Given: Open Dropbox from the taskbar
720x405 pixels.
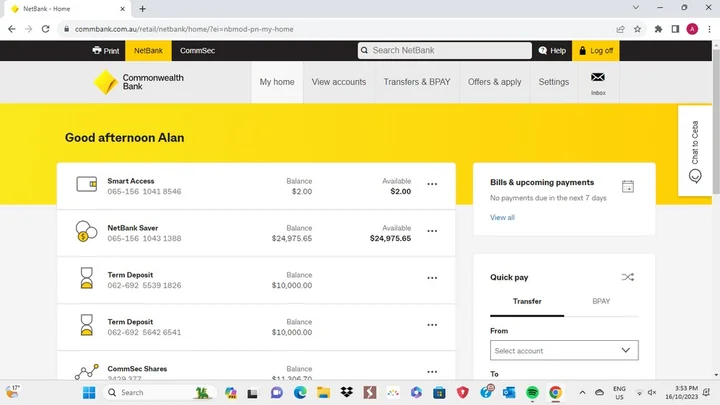Looking at the screenshot, I should tap(347, 393).
